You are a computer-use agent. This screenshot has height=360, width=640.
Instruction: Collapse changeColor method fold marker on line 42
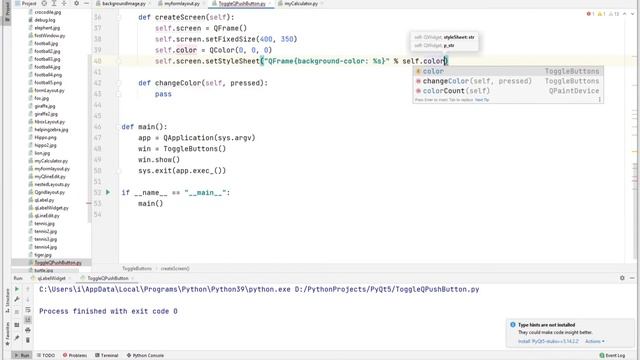pyautogui.click(x=119, y=83)
